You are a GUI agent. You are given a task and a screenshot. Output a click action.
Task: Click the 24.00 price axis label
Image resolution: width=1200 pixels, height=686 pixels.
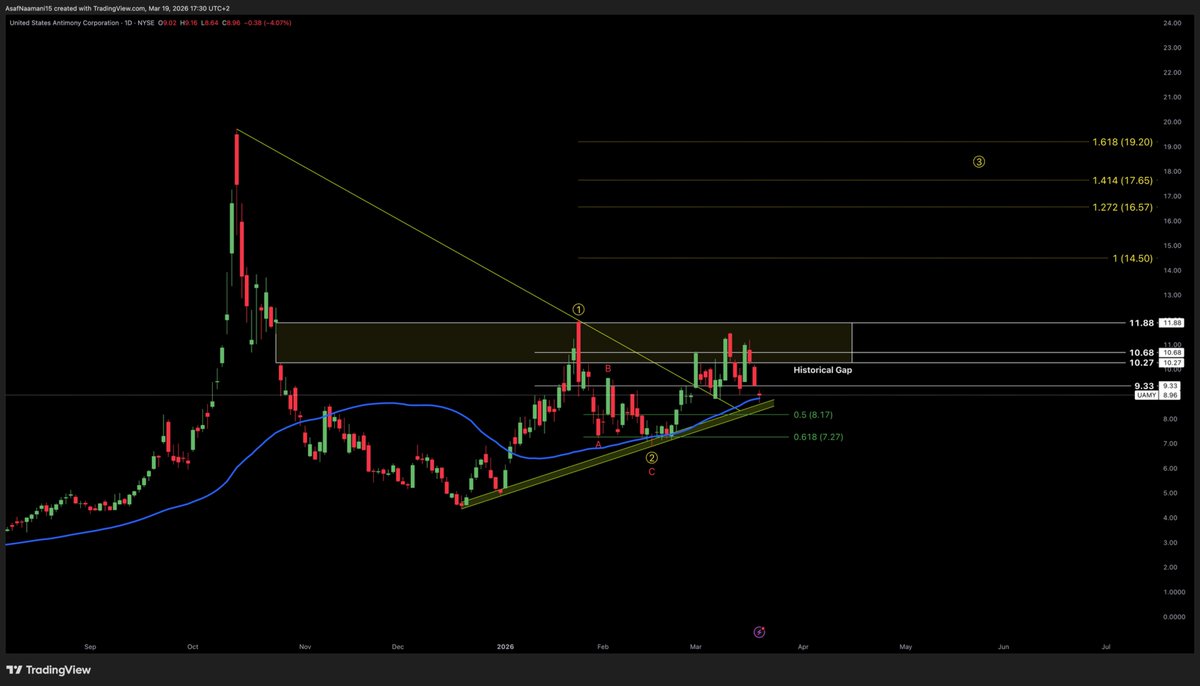(x=1173, y=23)
